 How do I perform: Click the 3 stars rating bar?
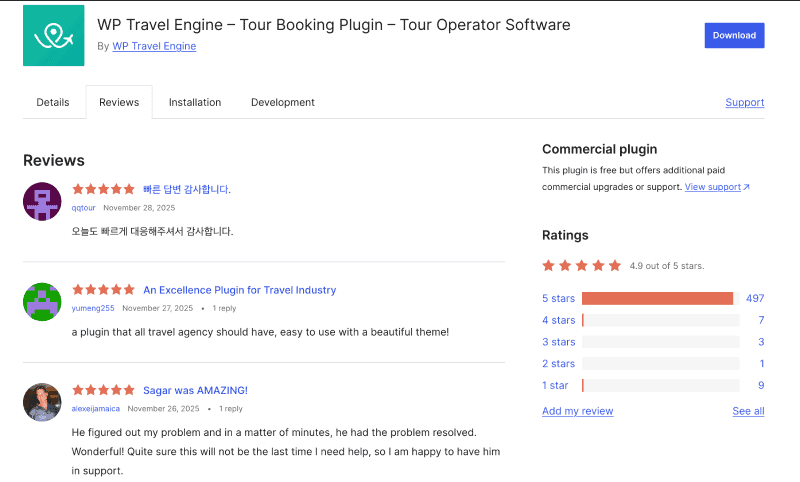(x=660, y=342)
